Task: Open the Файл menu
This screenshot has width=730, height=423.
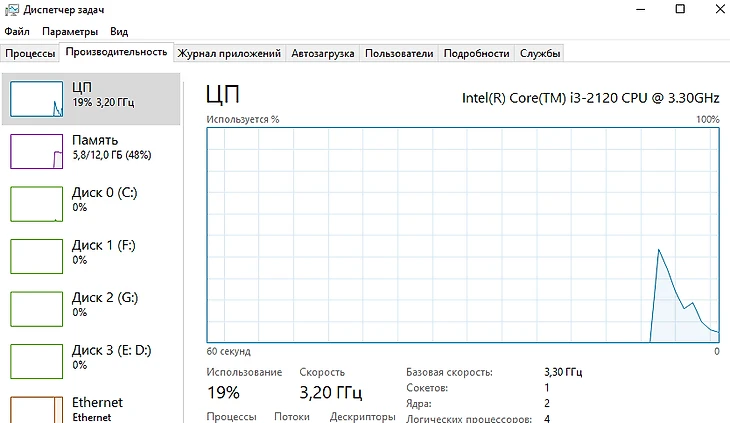Action: point(17,31)
